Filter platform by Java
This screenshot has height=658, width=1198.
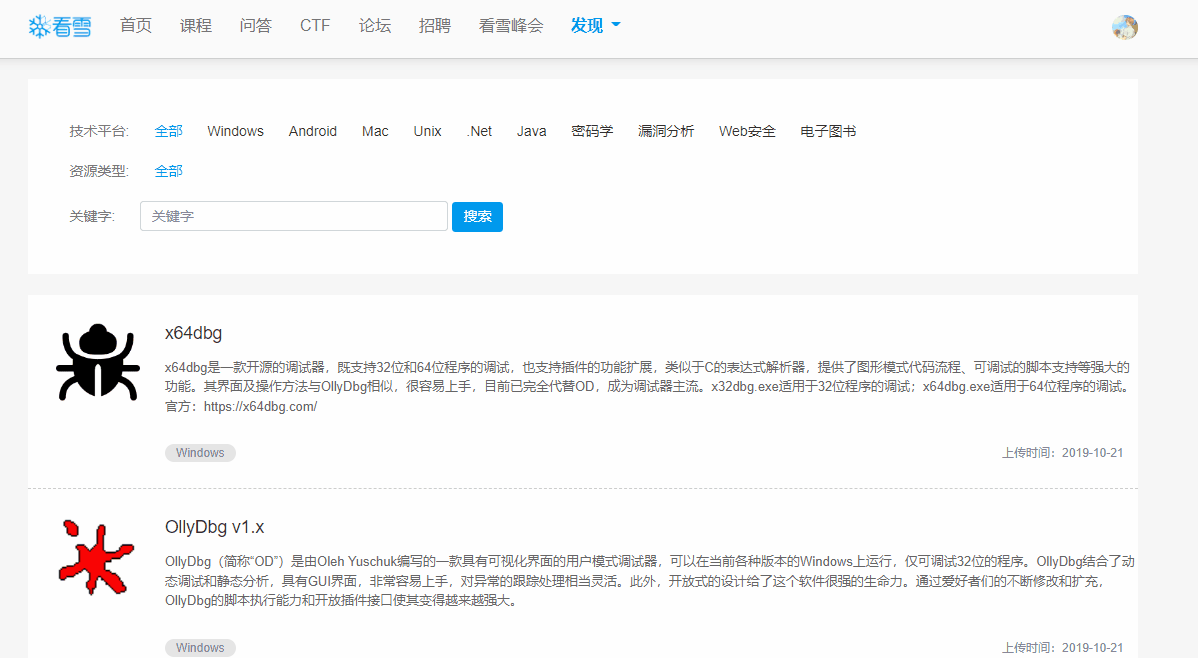tap(531, 131)
